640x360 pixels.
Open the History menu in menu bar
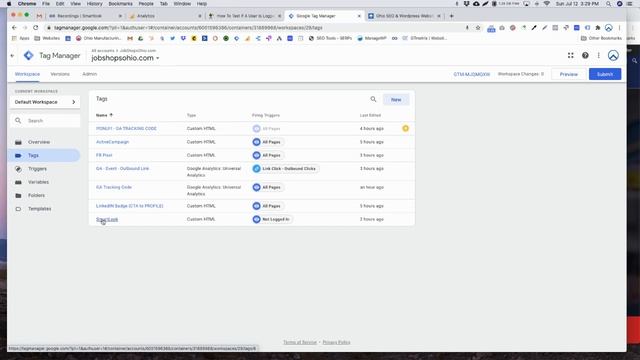94,4
